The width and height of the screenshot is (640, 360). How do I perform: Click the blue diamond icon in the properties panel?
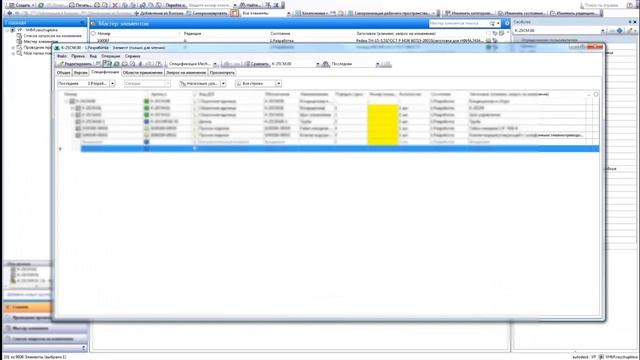point(620,31)
